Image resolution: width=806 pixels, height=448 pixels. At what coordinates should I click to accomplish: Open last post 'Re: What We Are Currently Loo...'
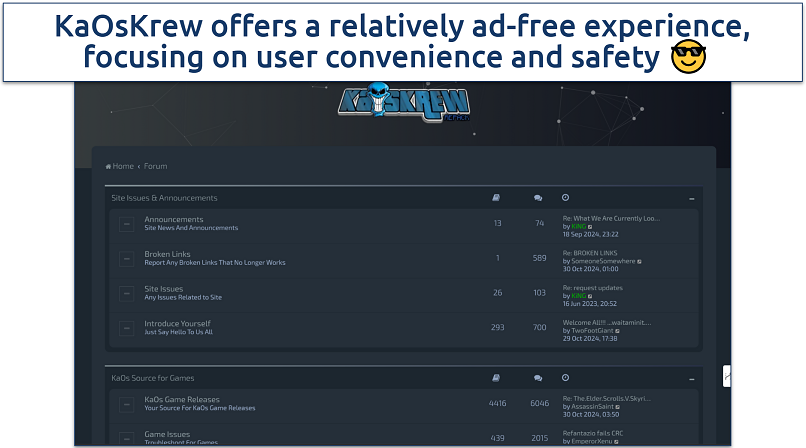coord(611,218)
